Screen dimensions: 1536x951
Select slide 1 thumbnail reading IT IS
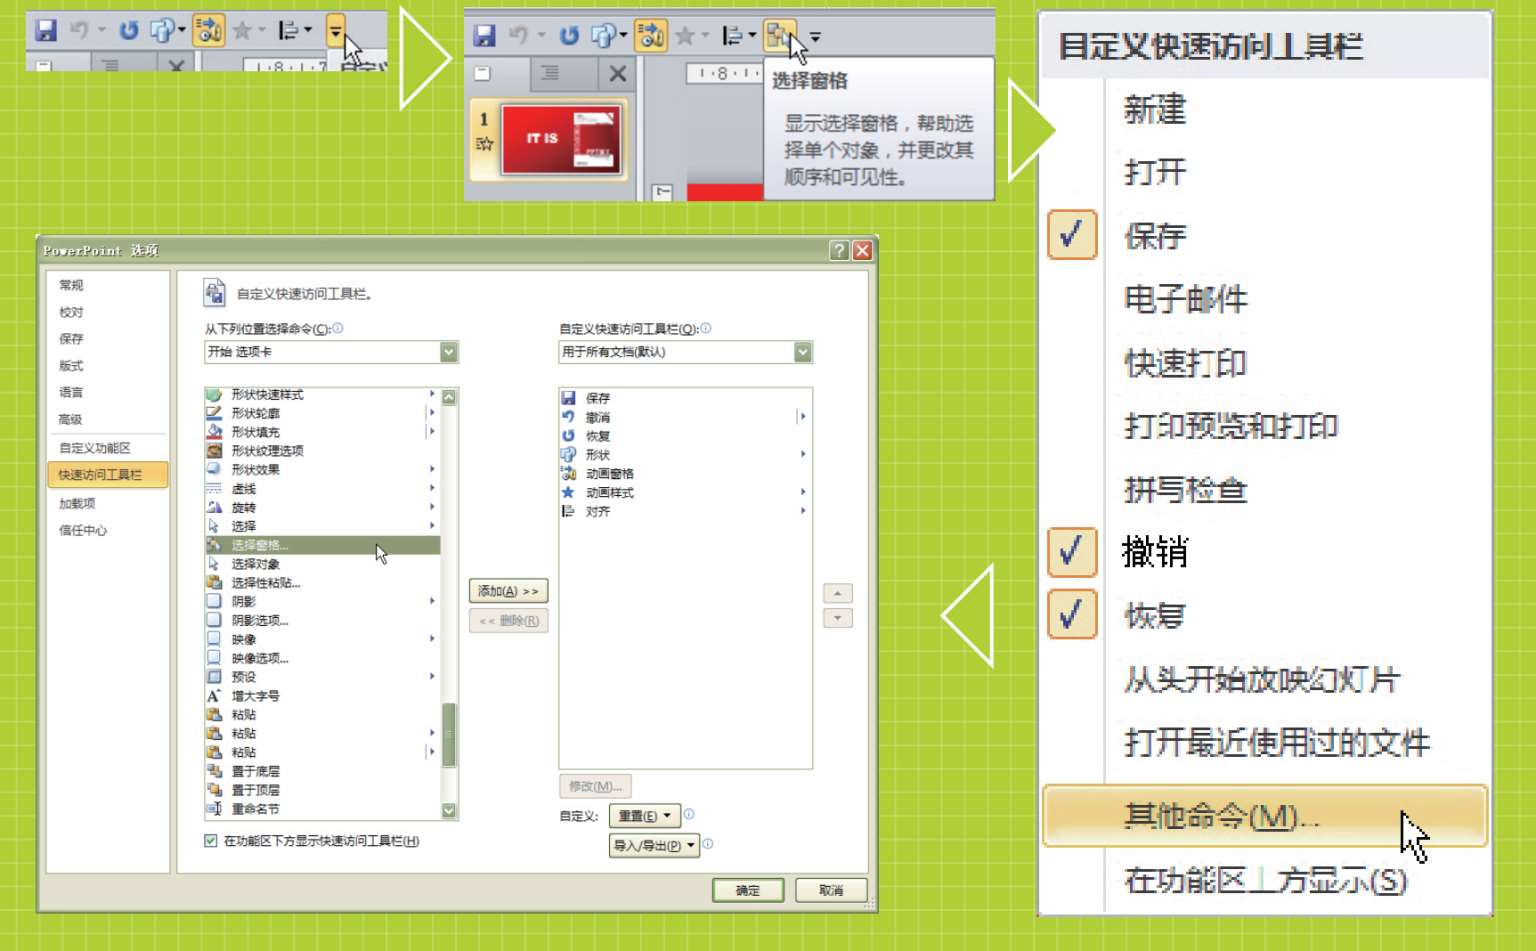click(x=562, y=139)
